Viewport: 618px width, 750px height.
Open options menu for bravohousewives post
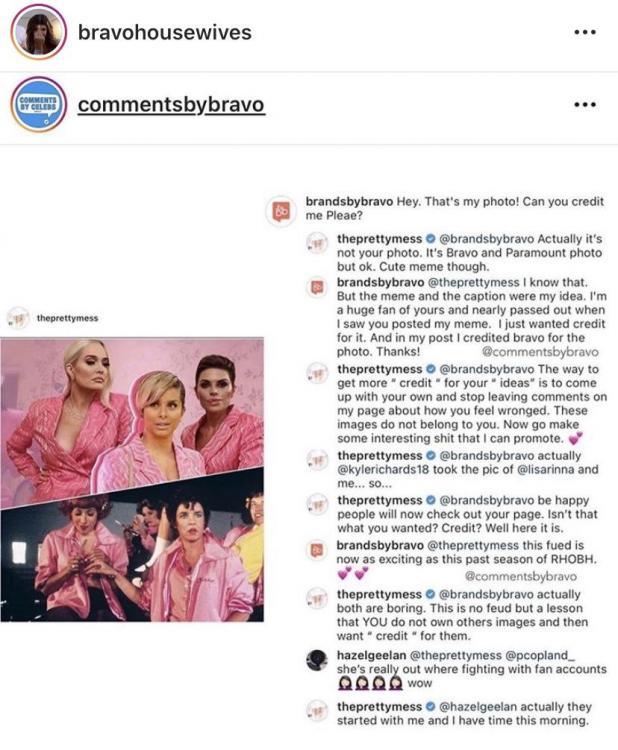click(585, 32)
